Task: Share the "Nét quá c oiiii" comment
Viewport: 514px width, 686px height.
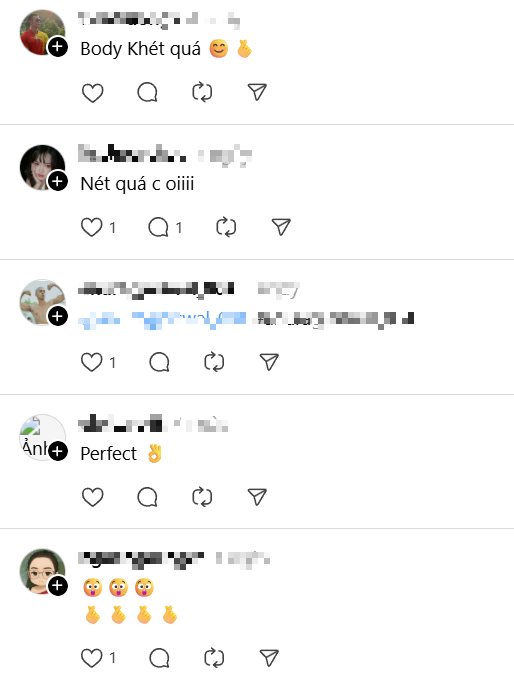Action: pos(281,227)
